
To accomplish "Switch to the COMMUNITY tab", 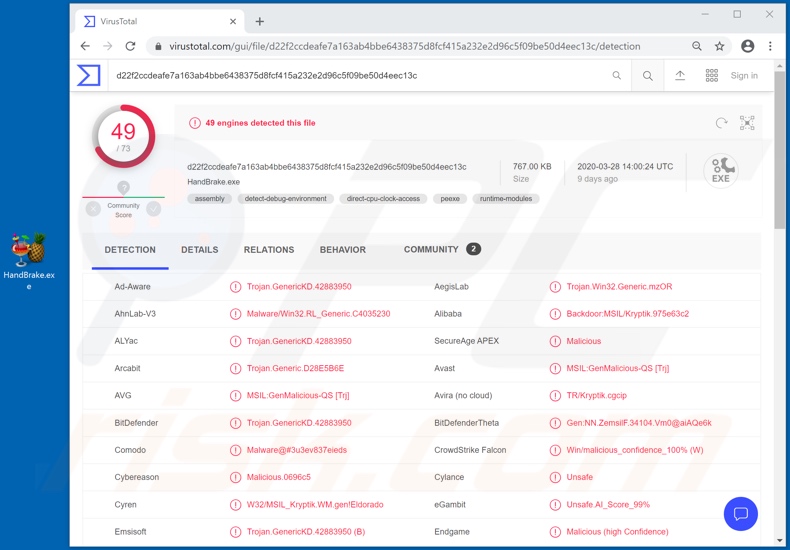I will (x=442, y=249).
